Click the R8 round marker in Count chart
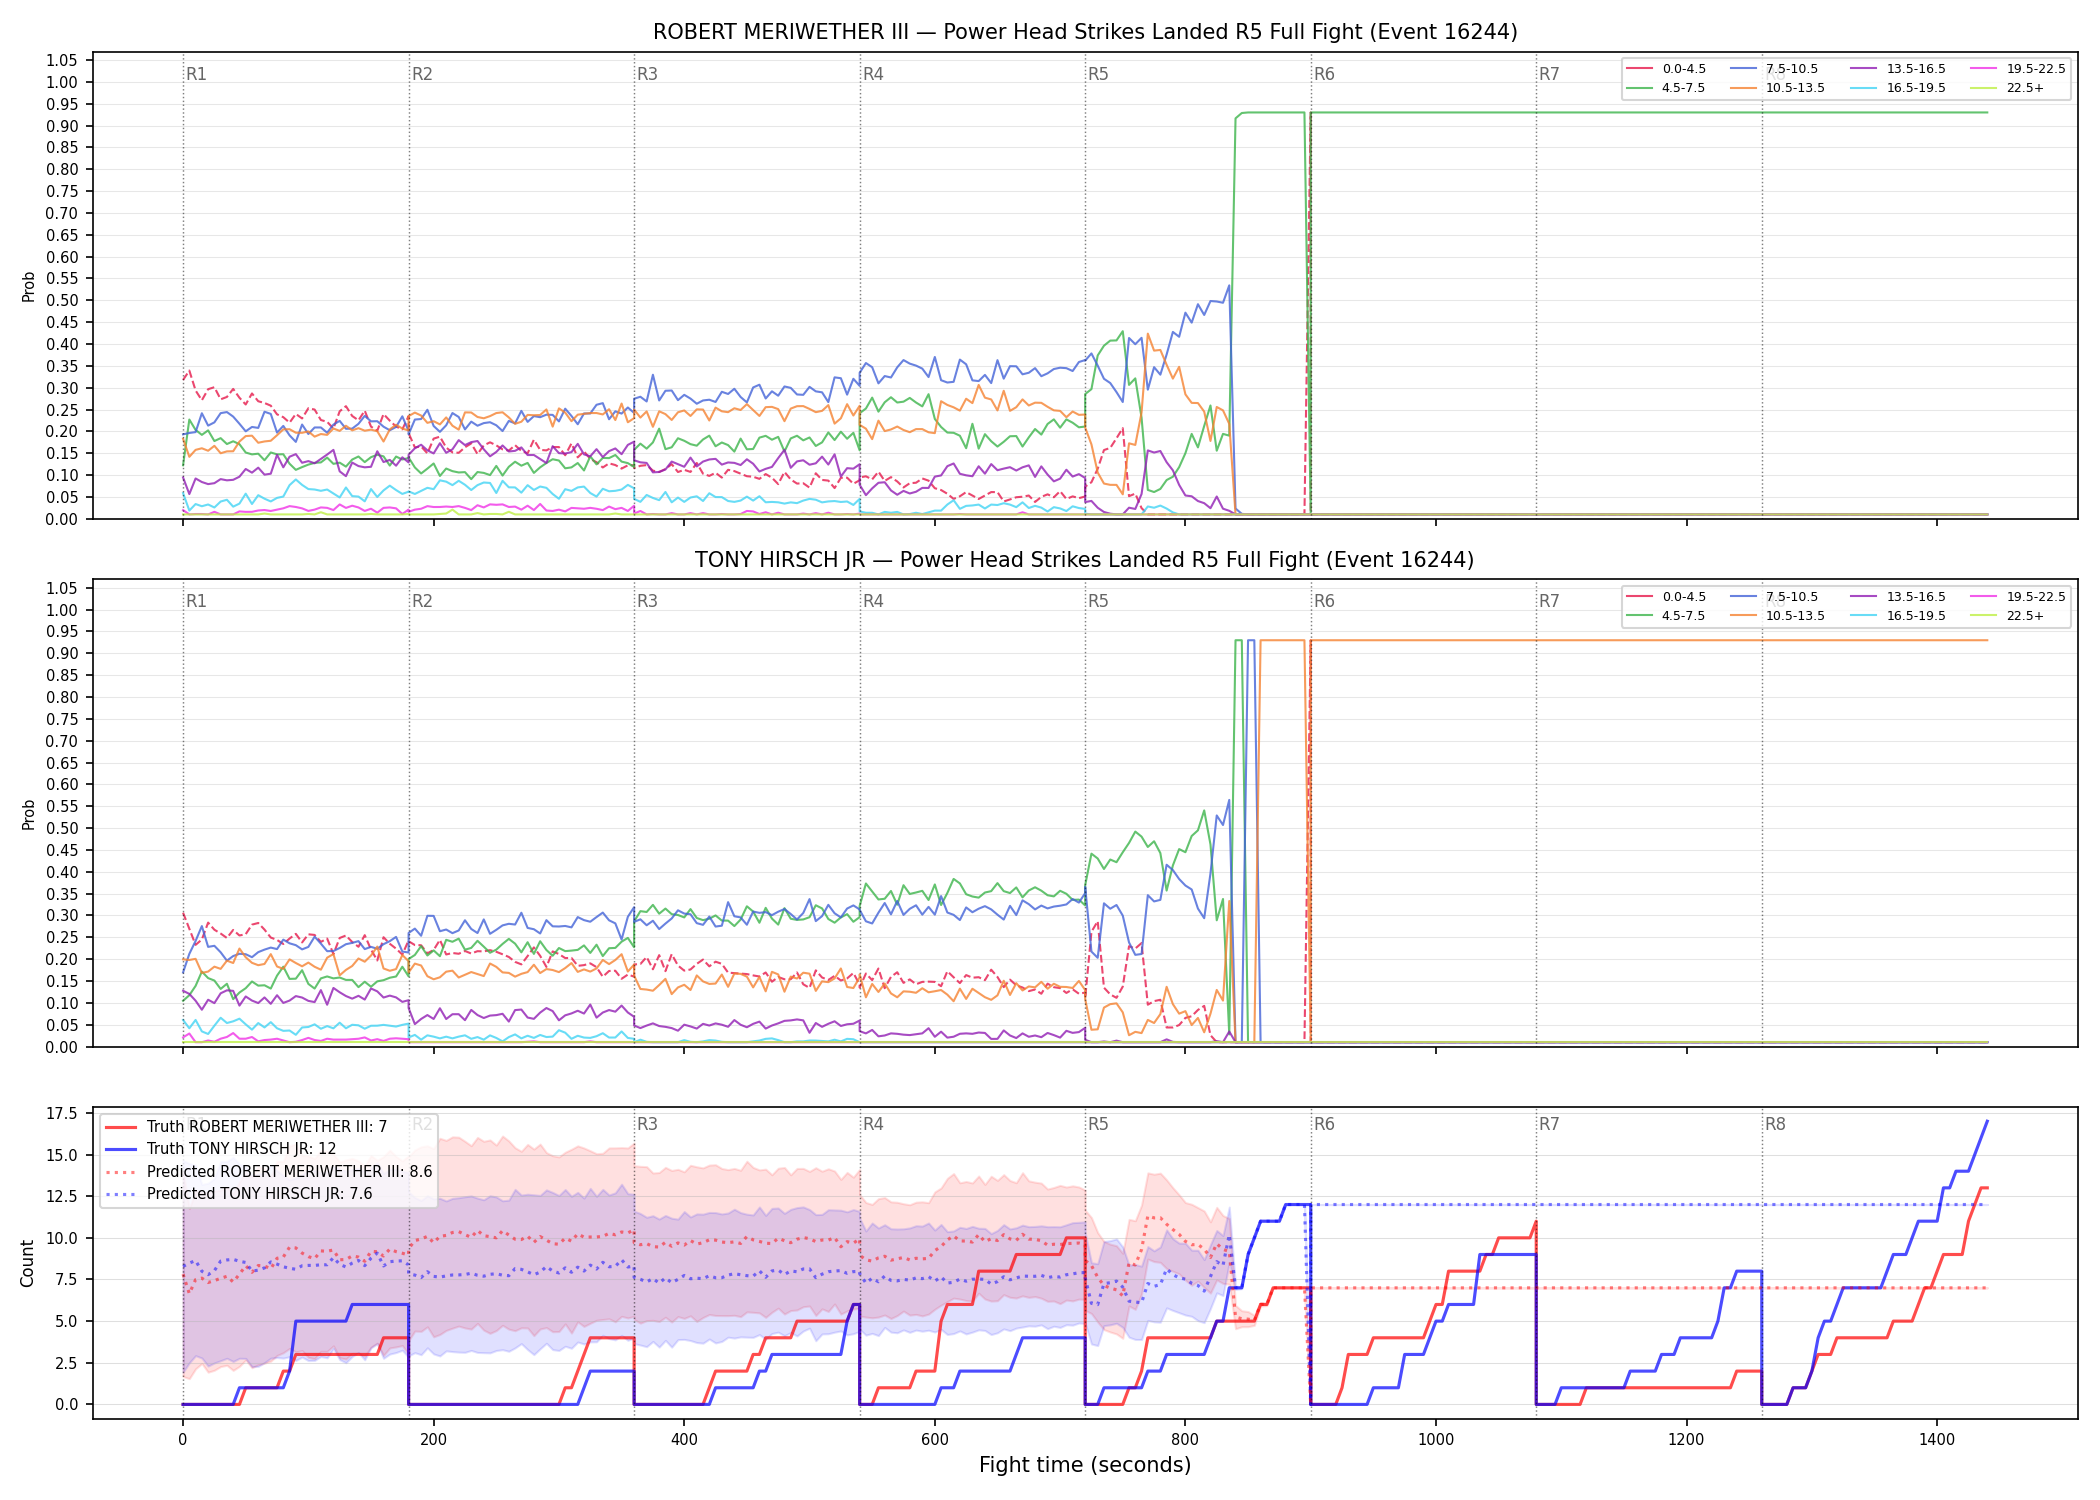The width and height of the screenshot is (2100, 1500). coord(1775,1124)
